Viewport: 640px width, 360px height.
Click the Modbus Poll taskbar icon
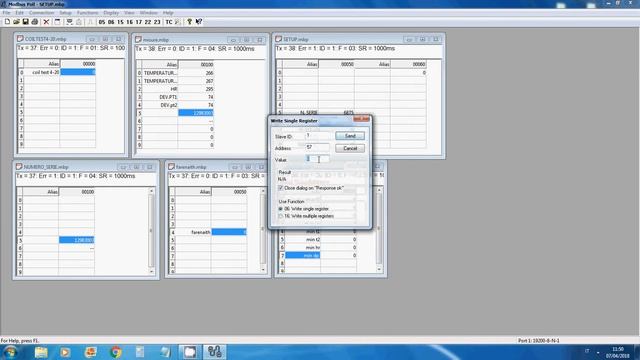tap(214, 352)
